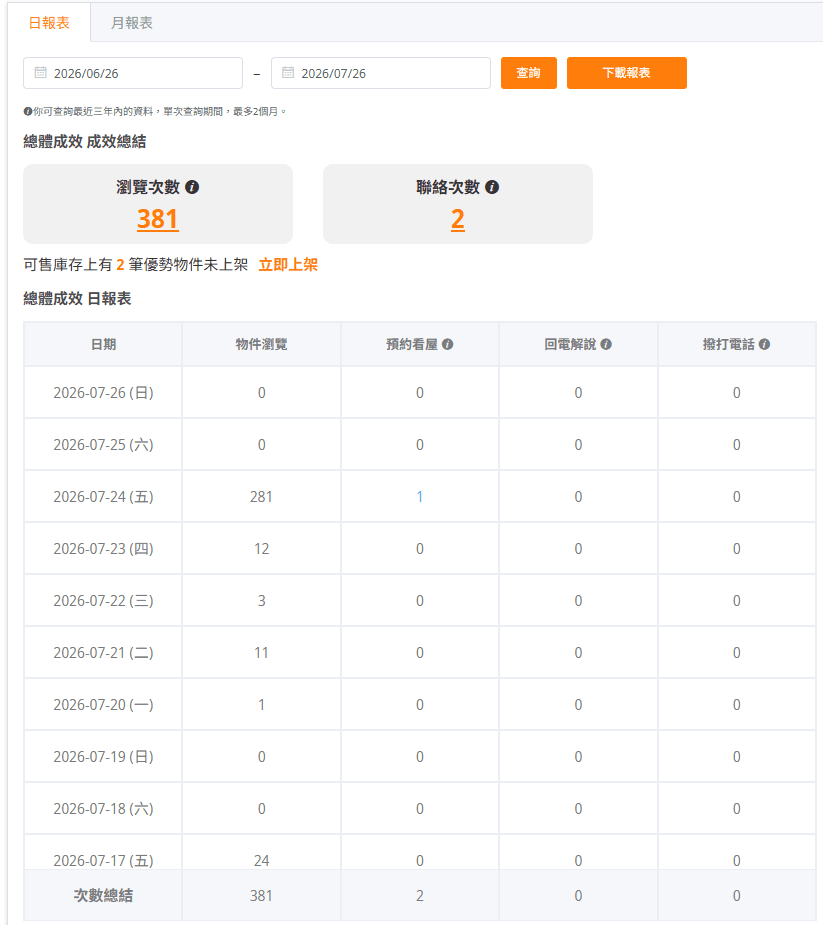Select the date cell 2026-07-18 (六)

click(103, 808)
